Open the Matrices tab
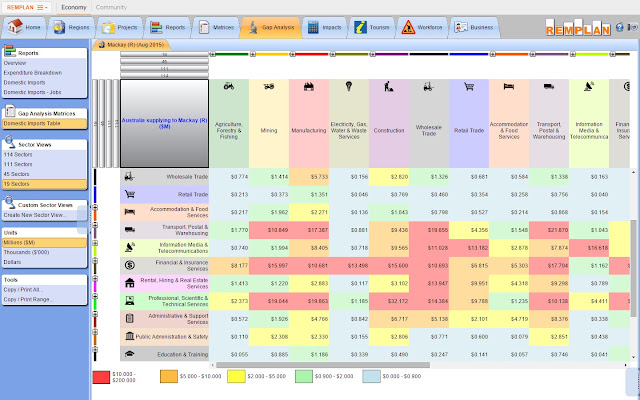640x400 pixels. [x=216, y=27]
